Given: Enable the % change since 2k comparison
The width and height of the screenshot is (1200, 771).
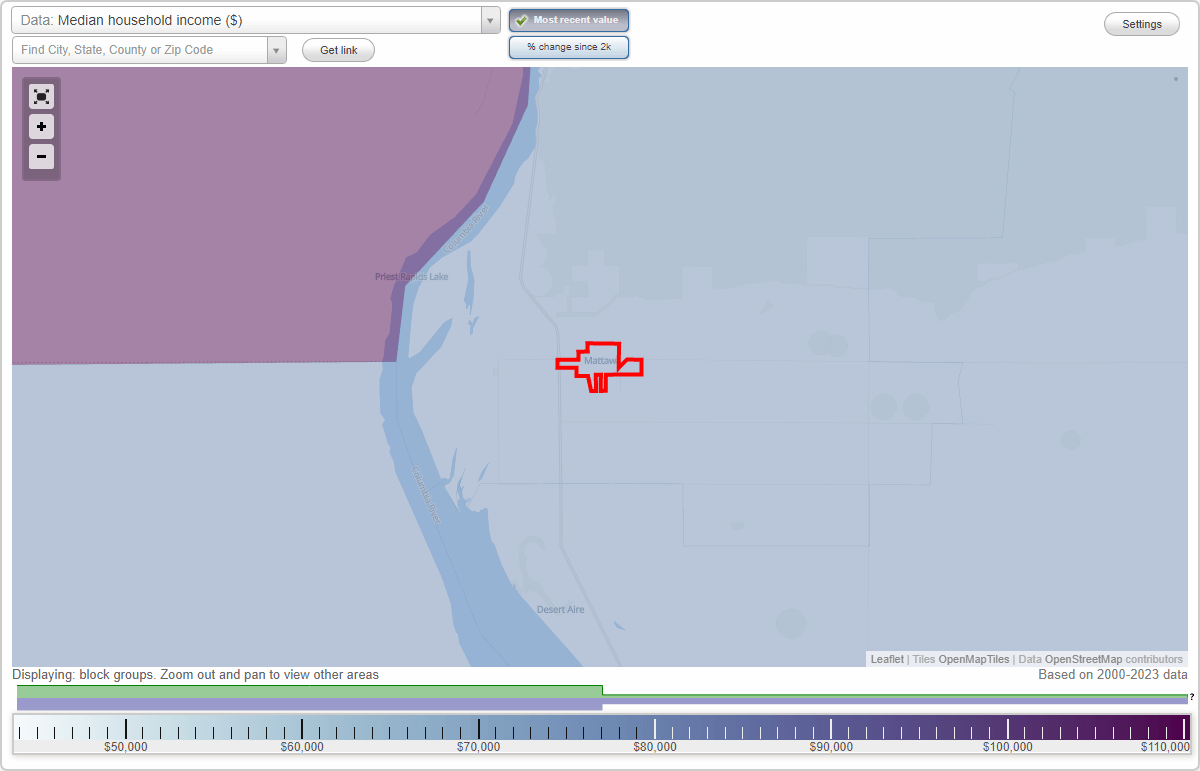Looking at the screenshot, I should (x=568, y=46).
